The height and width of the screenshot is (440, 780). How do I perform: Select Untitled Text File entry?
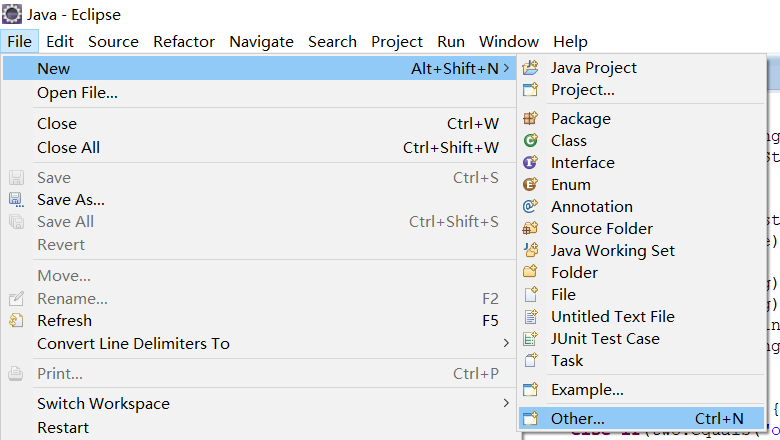click(642, 316)
